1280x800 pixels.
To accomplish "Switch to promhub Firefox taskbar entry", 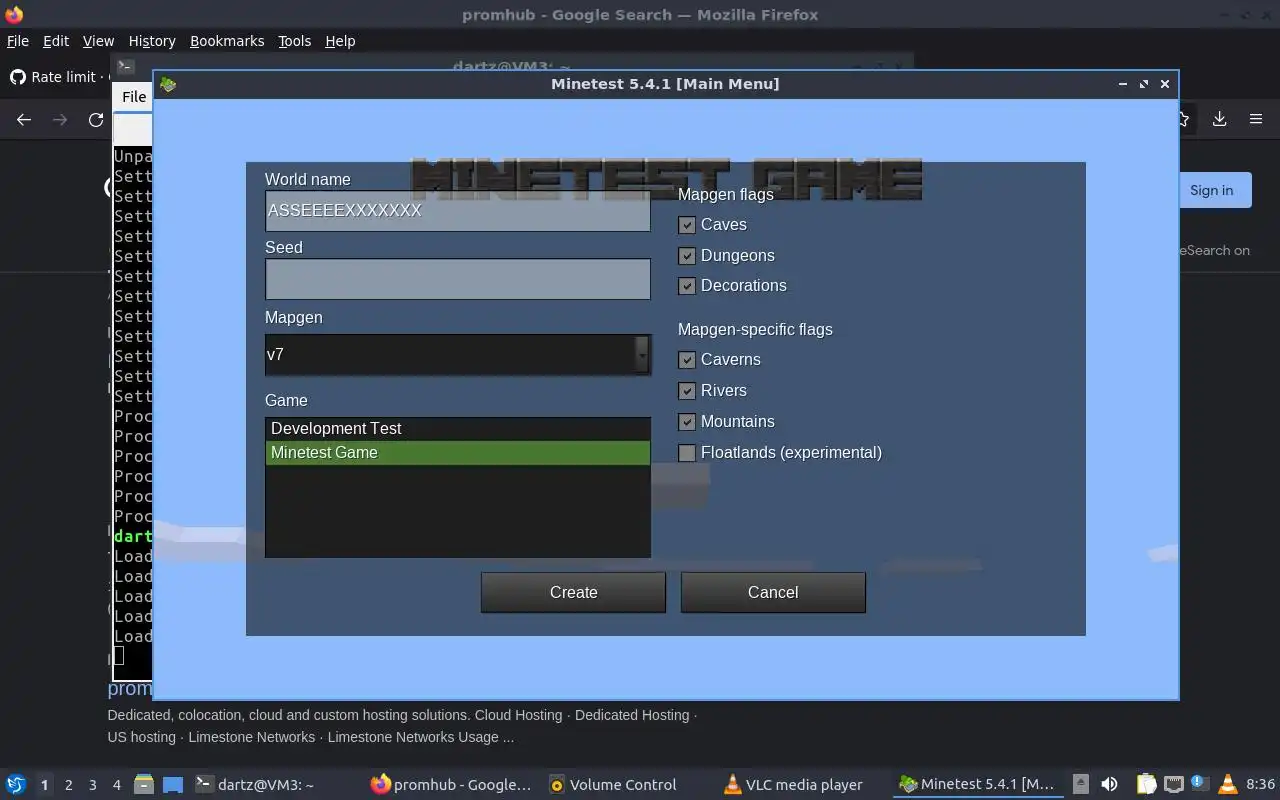I will pyautogui.click(x=451, y=784).
